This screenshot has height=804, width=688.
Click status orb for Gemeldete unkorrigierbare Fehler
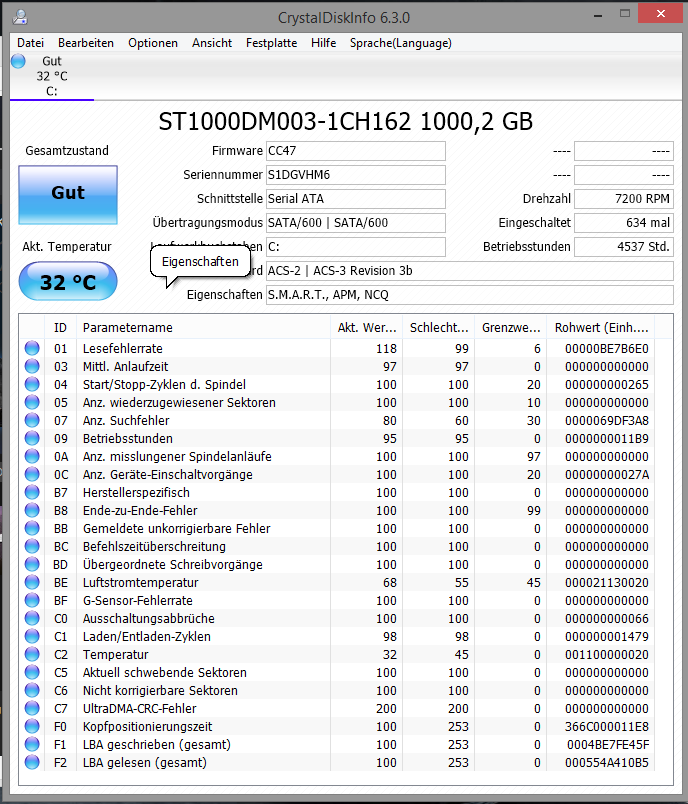point(32,528)
